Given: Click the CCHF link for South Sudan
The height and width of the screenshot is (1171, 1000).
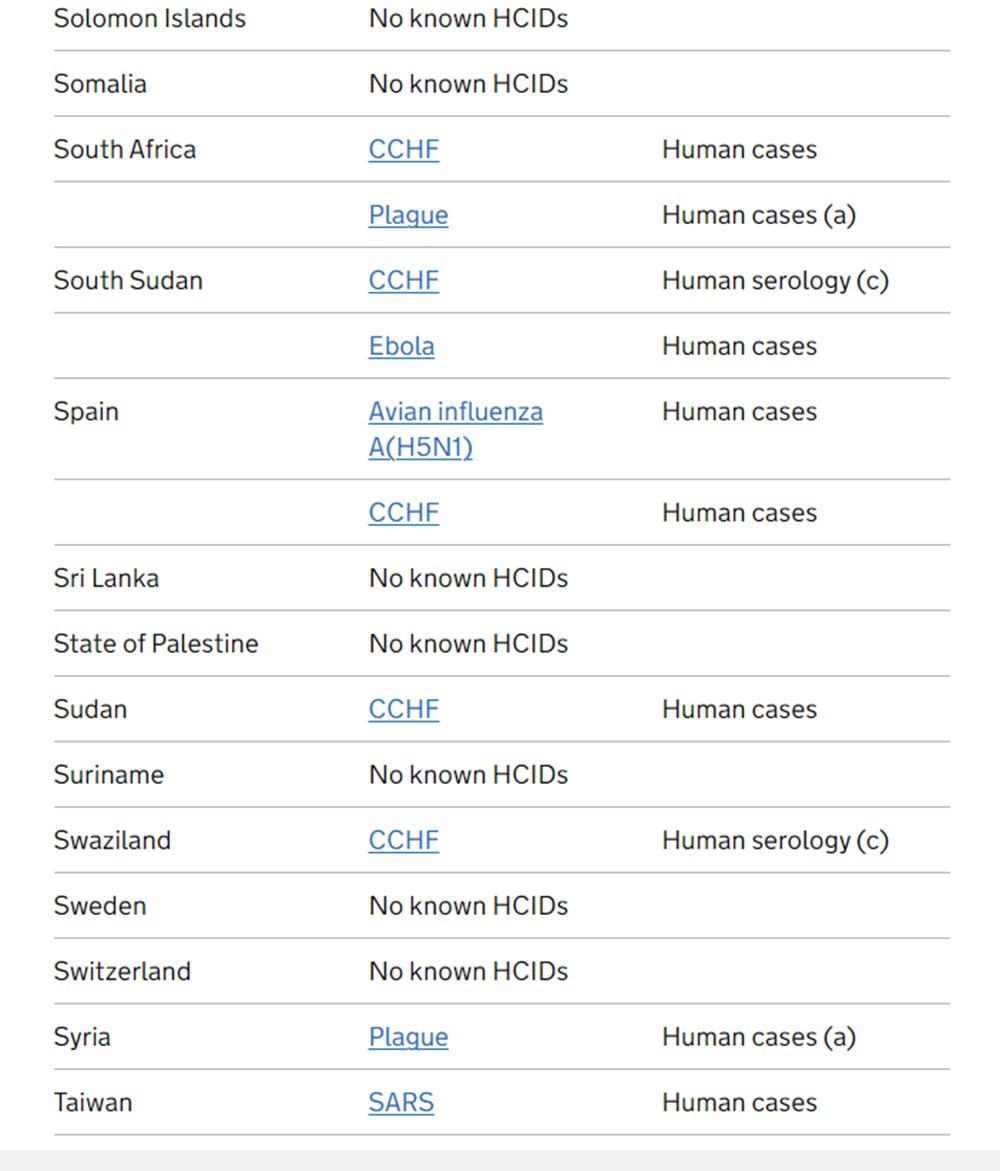Looking at the screenshot, I should [403, 281].
